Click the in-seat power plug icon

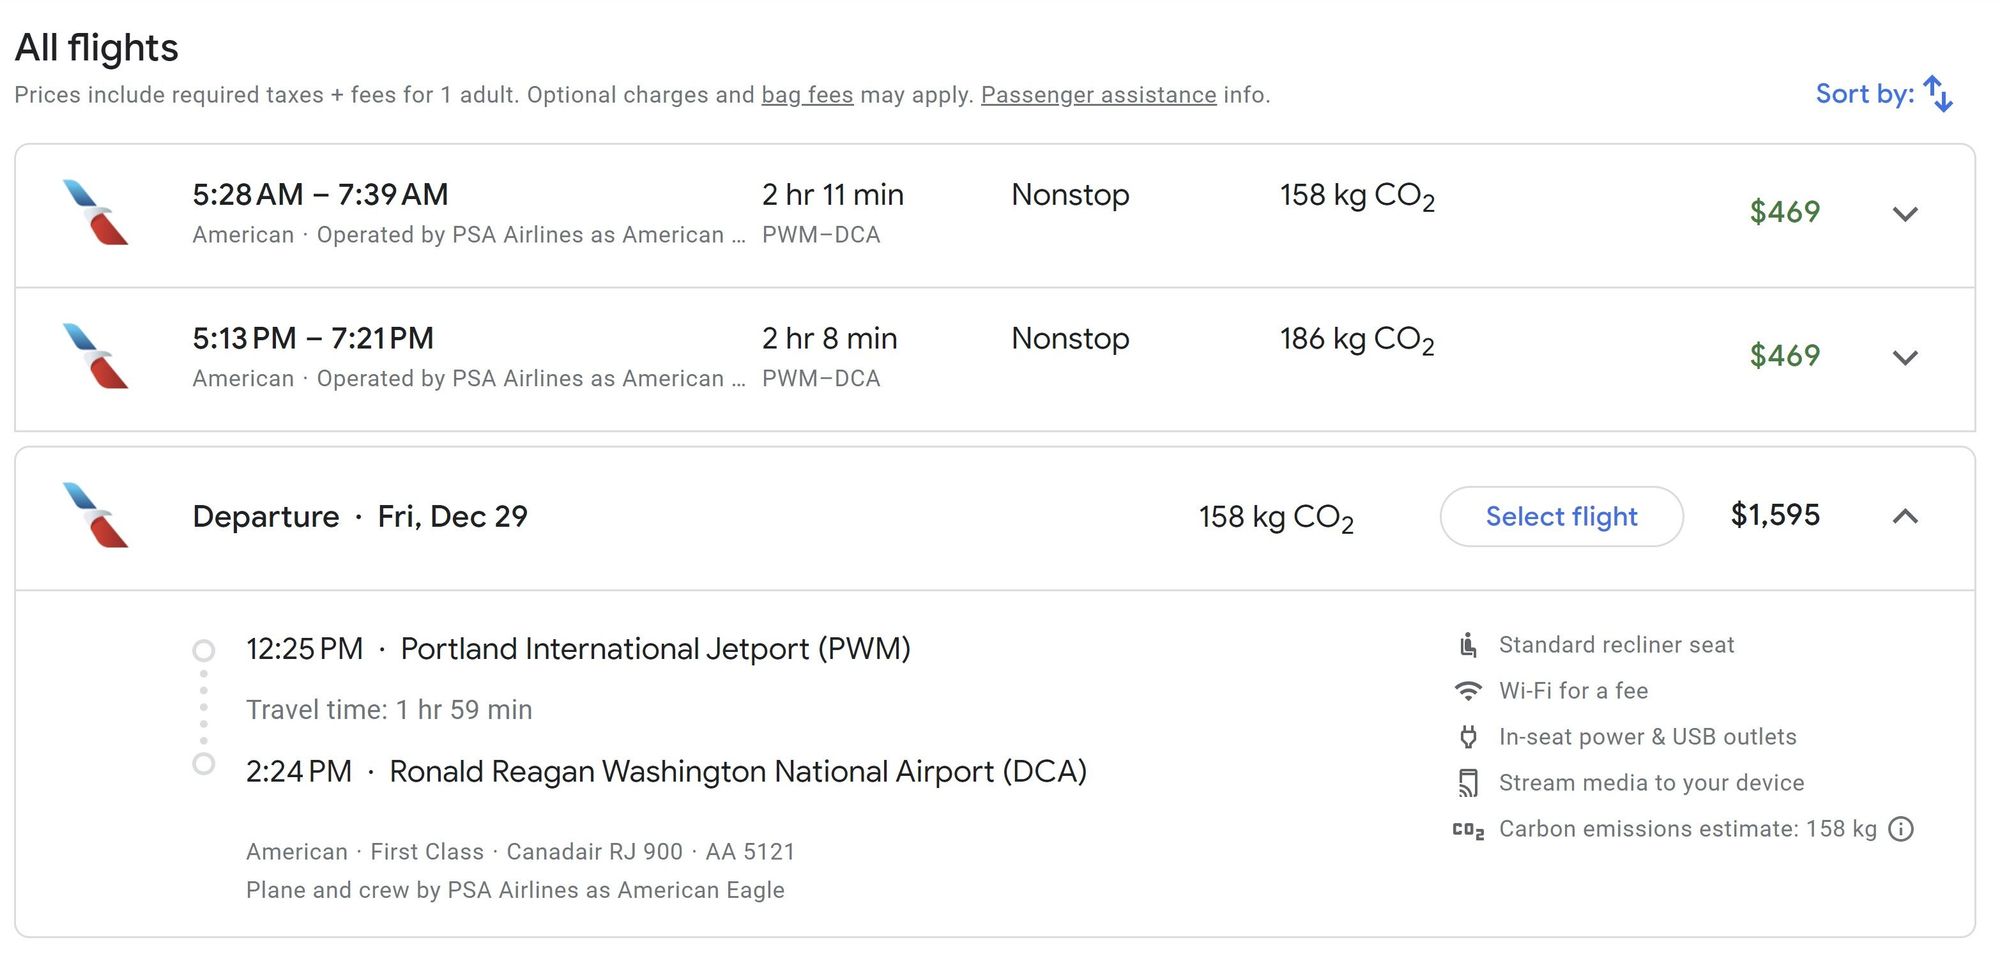point(1468,737)
